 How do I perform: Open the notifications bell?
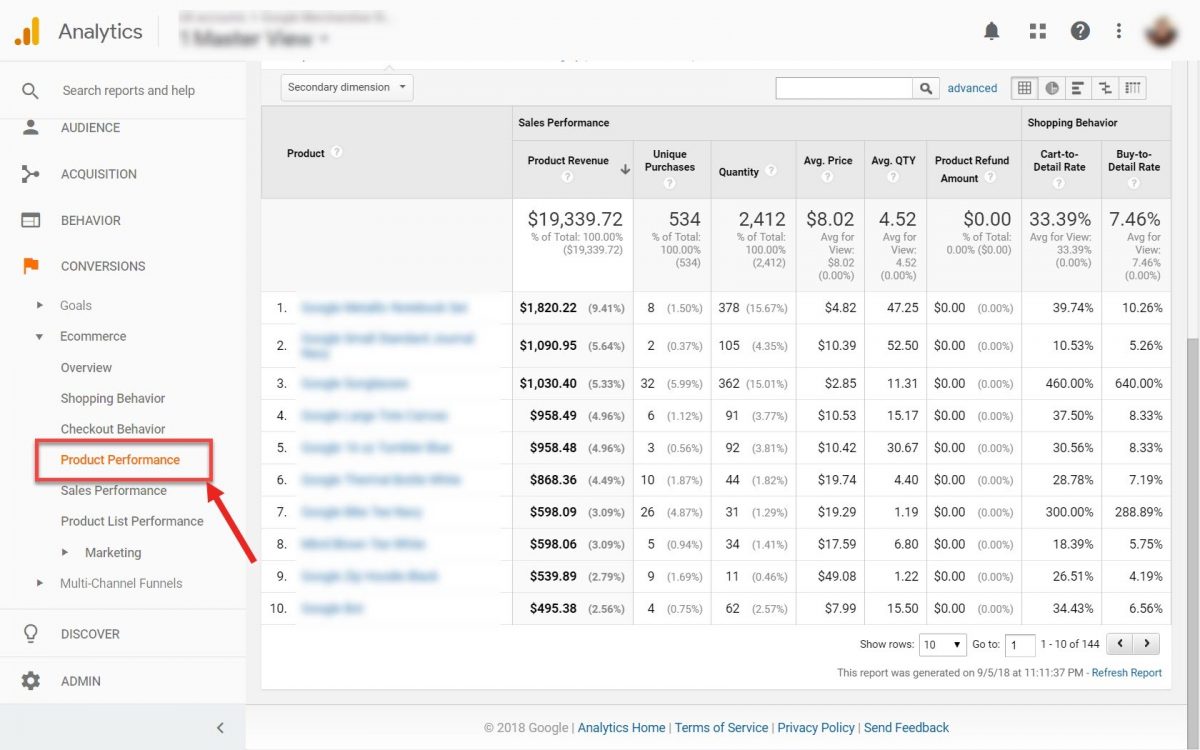pyautogui.click(x=991, y=31)
